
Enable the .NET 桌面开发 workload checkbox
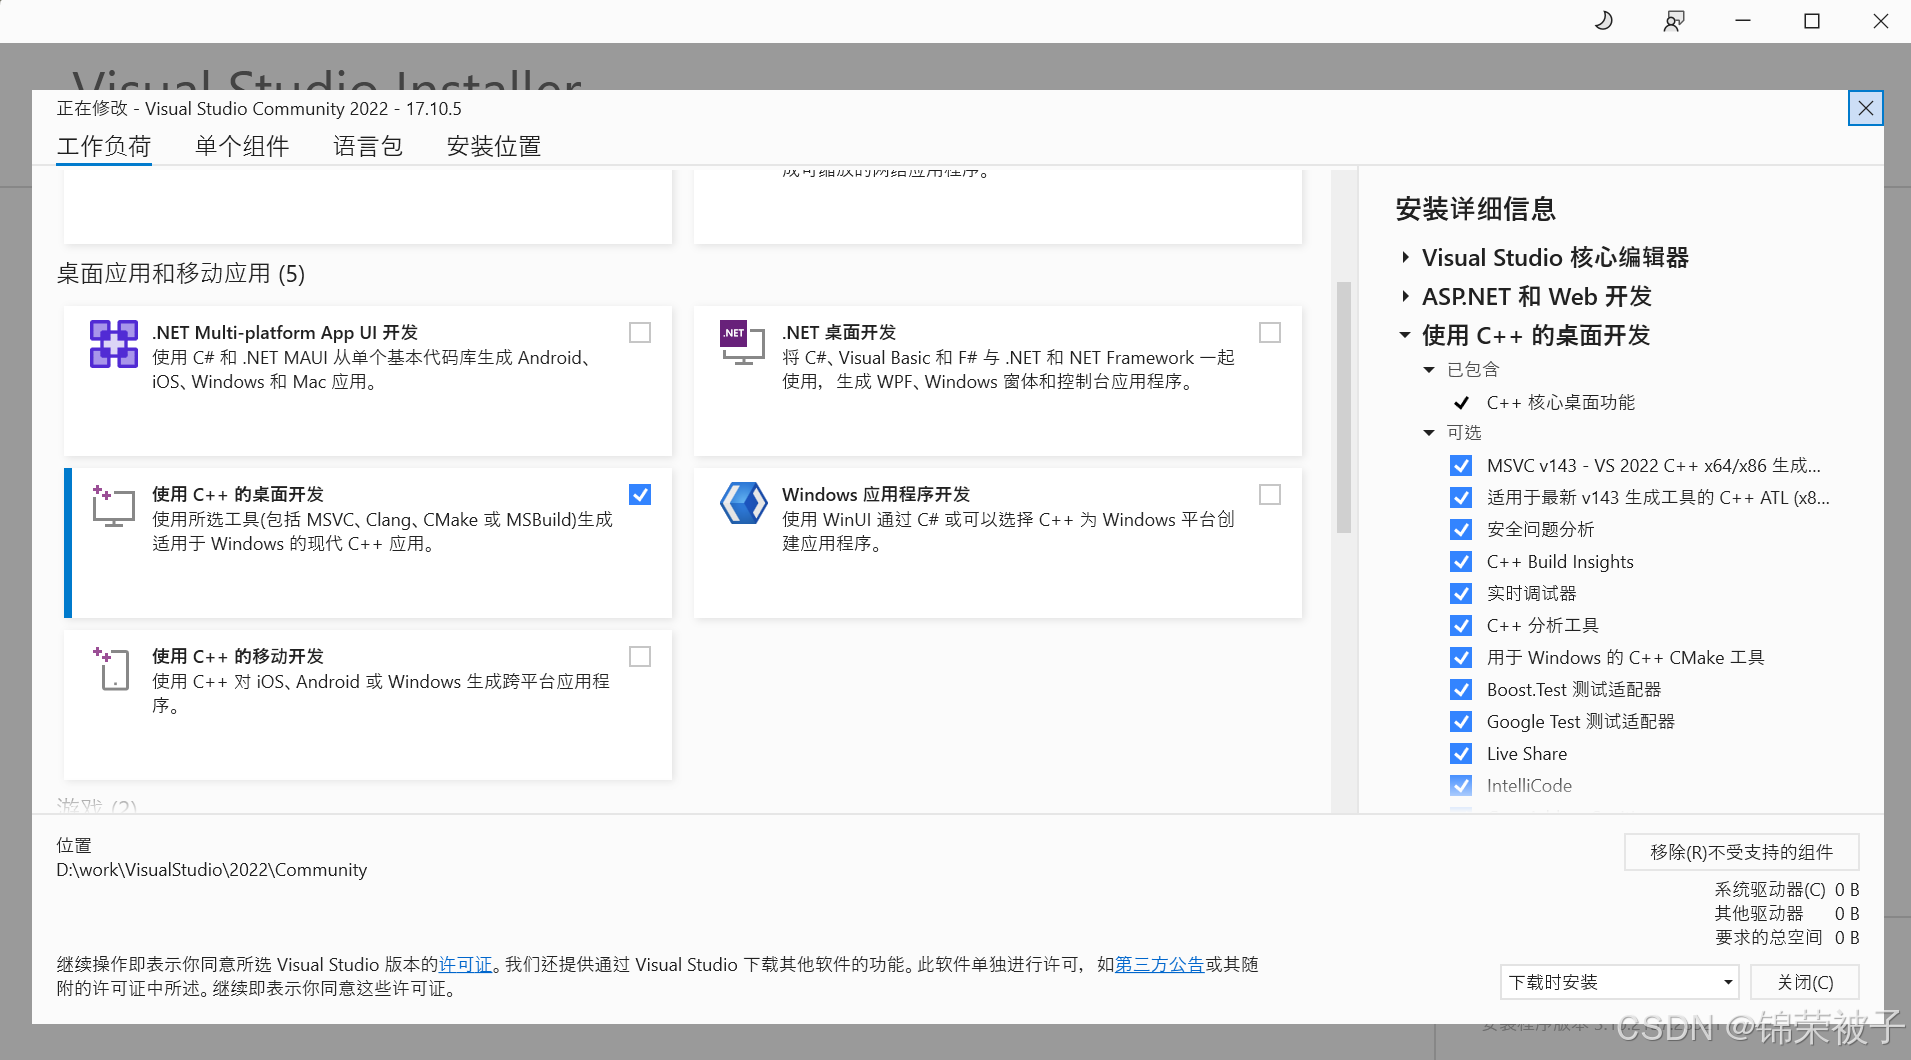(1270, 333)
